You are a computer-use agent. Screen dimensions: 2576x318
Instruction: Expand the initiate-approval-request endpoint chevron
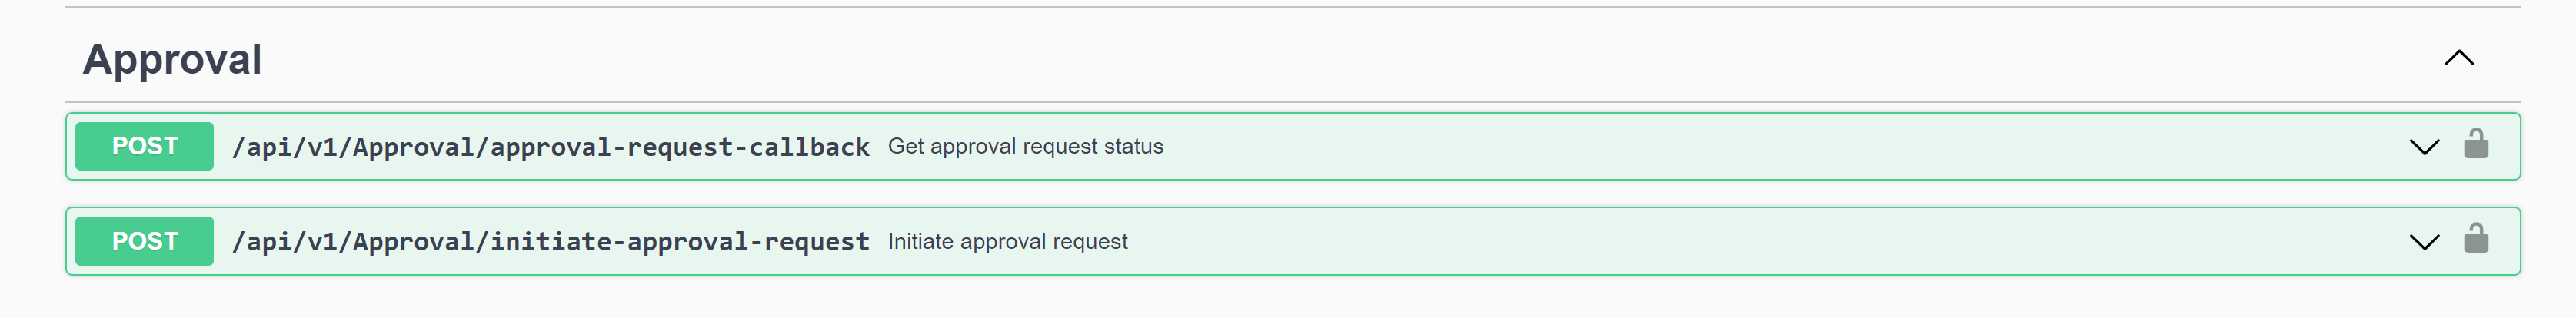2423,242
